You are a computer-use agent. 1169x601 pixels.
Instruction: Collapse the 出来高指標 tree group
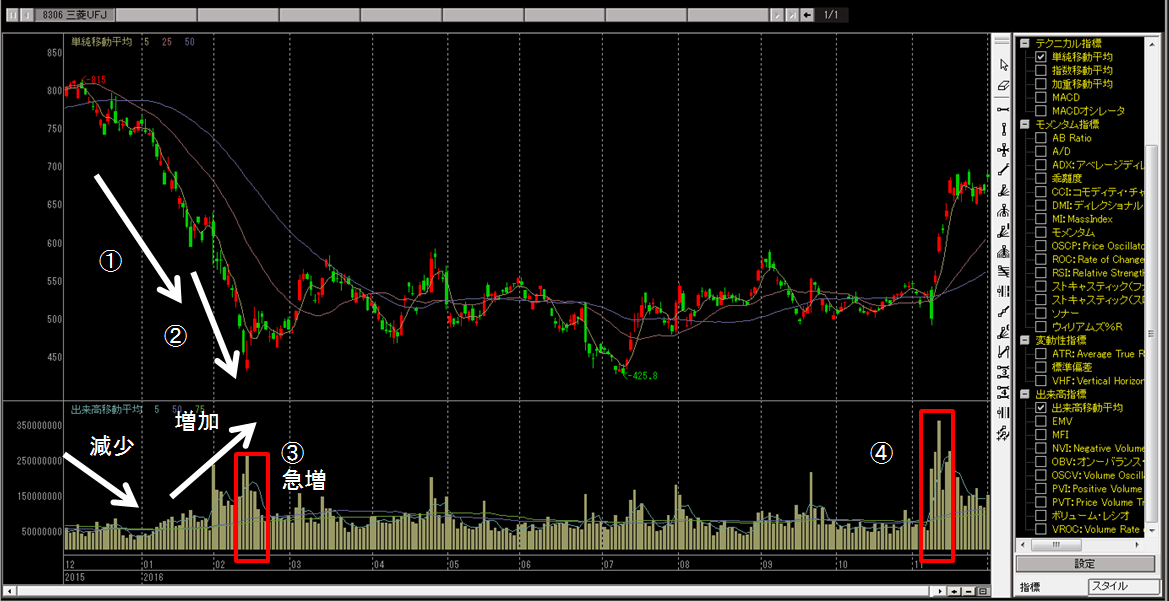(1024, 395)
